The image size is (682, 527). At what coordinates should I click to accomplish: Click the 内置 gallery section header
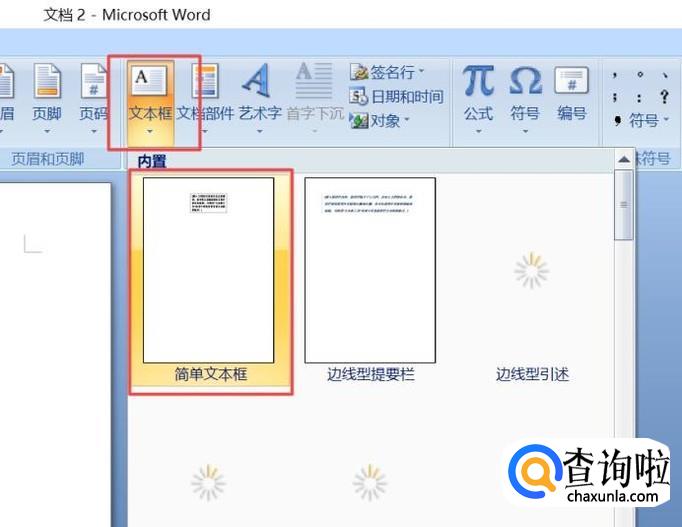[x=152, y=161]
